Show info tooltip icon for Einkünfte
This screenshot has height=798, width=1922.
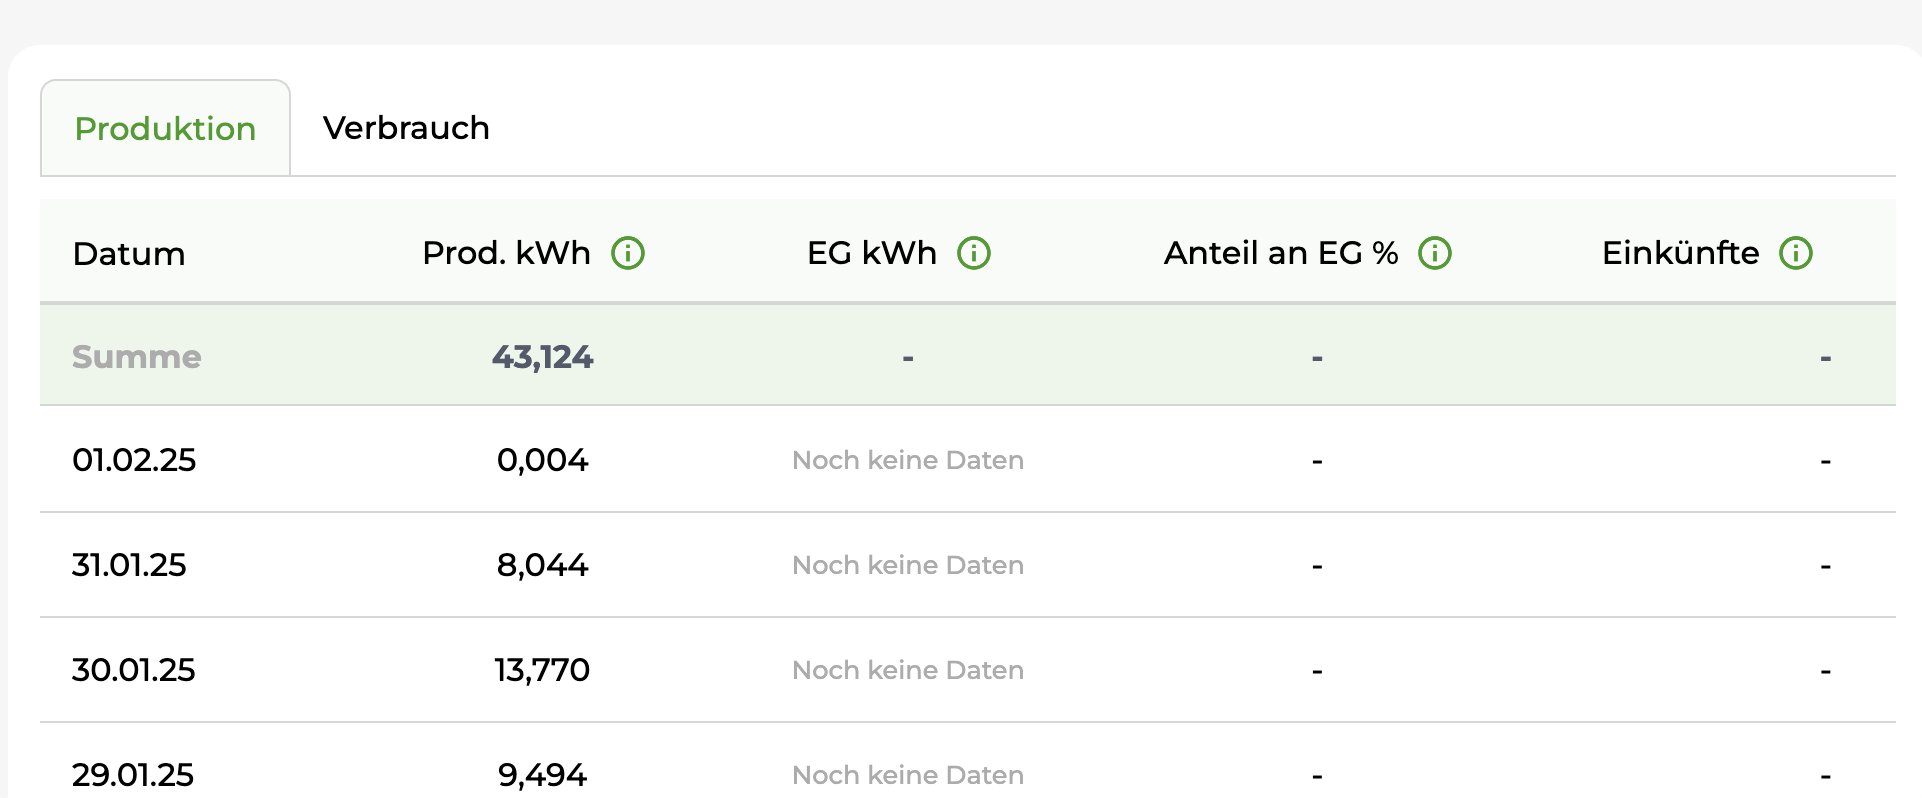[1796, 253]
